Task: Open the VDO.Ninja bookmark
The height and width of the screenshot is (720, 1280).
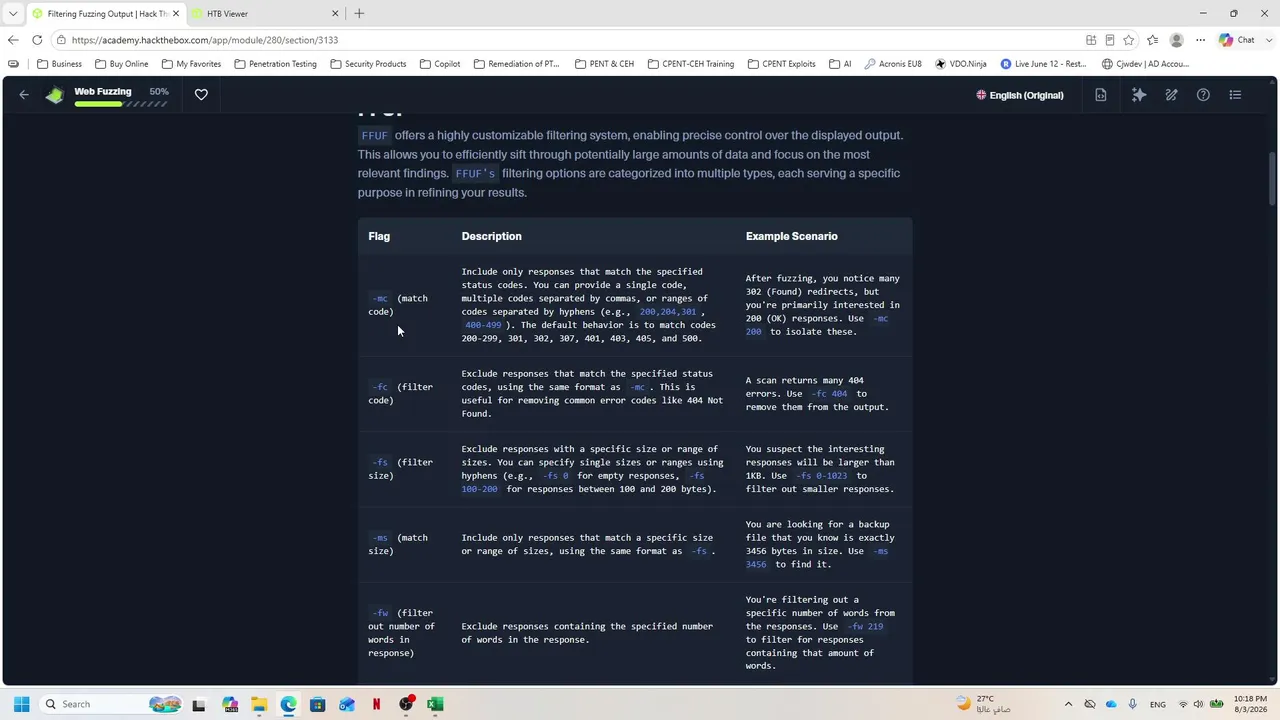Action: coord(961,64)
